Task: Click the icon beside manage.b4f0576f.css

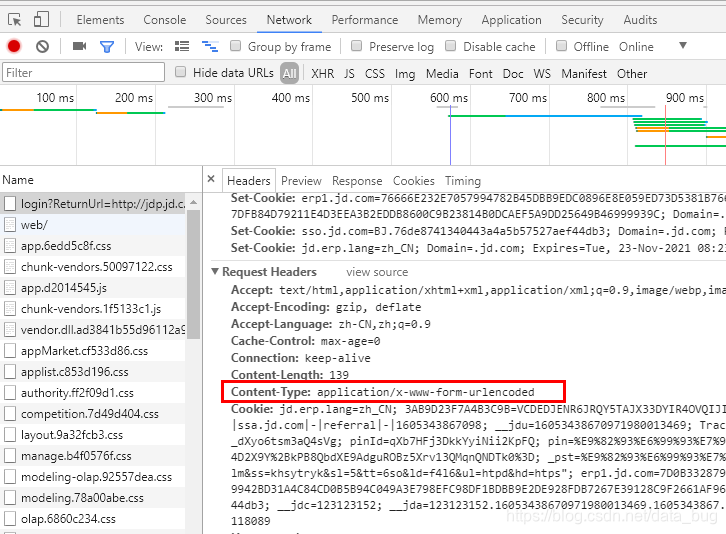Action: [10, 456]
